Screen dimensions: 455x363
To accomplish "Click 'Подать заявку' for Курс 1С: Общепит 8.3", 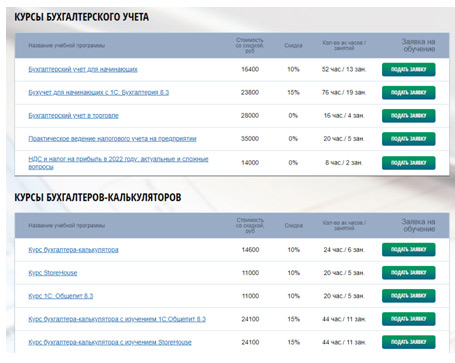I will tap(409, 296).
